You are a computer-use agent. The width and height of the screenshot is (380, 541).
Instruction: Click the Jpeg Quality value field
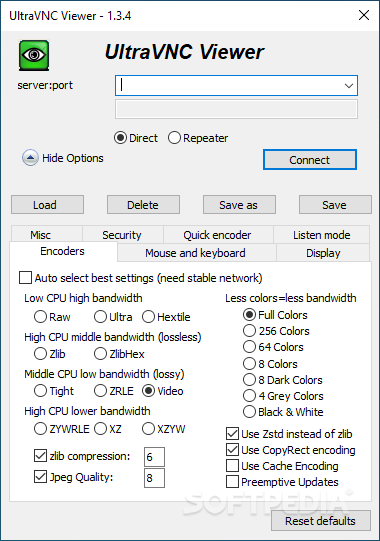(154, 478)
